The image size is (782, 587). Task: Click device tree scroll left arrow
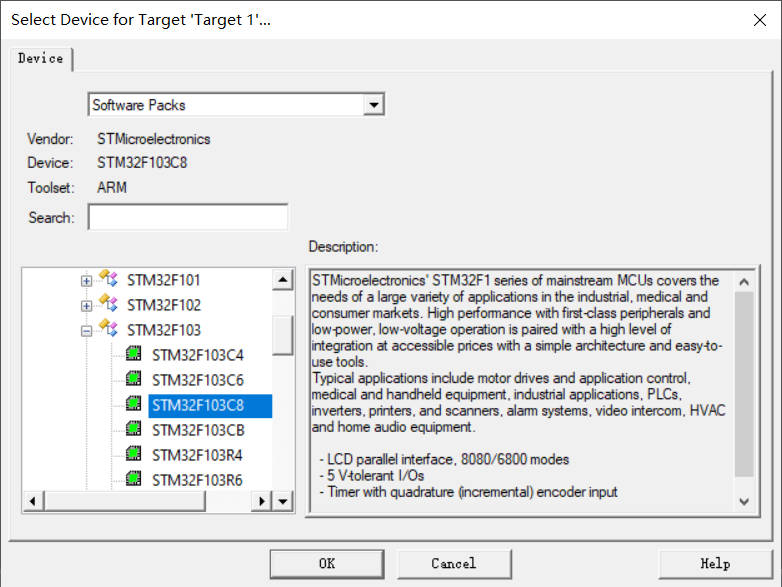[33, 501]
